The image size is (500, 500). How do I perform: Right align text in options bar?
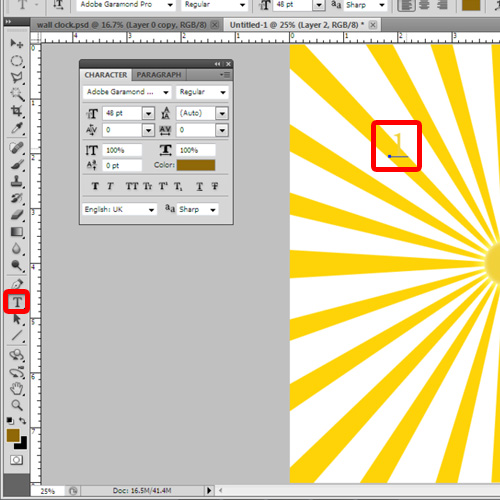point(442,5)
